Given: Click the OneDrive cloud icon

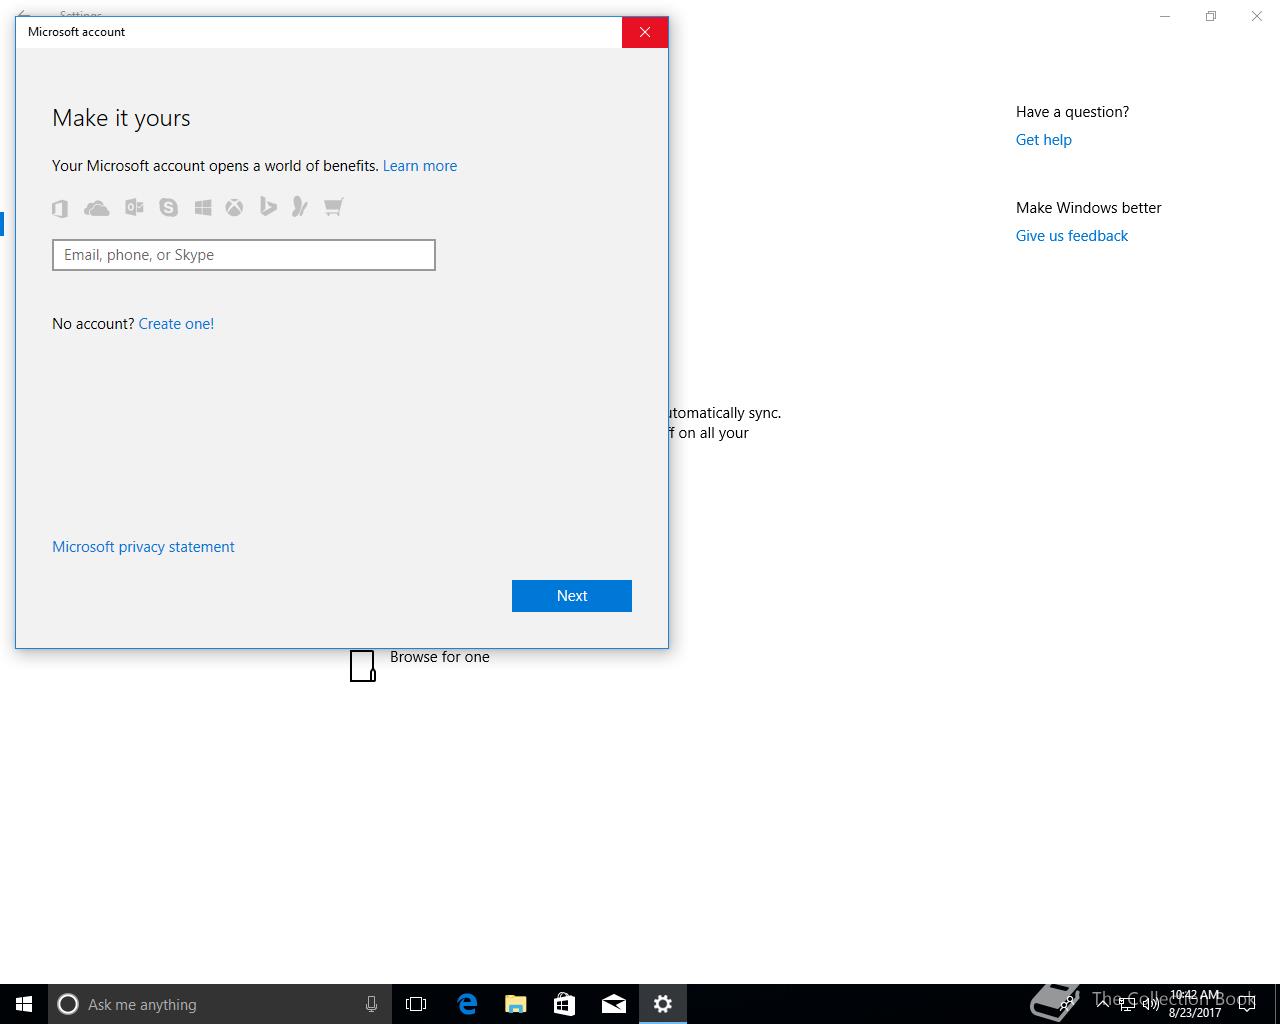Looking at the screenshot, I should coord(97,208).
